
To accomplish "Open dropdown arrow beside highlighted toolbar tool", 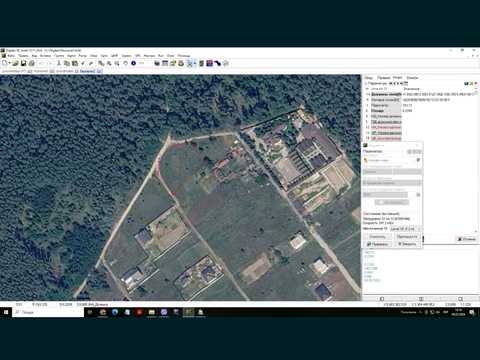I will [x=195, y=63].
